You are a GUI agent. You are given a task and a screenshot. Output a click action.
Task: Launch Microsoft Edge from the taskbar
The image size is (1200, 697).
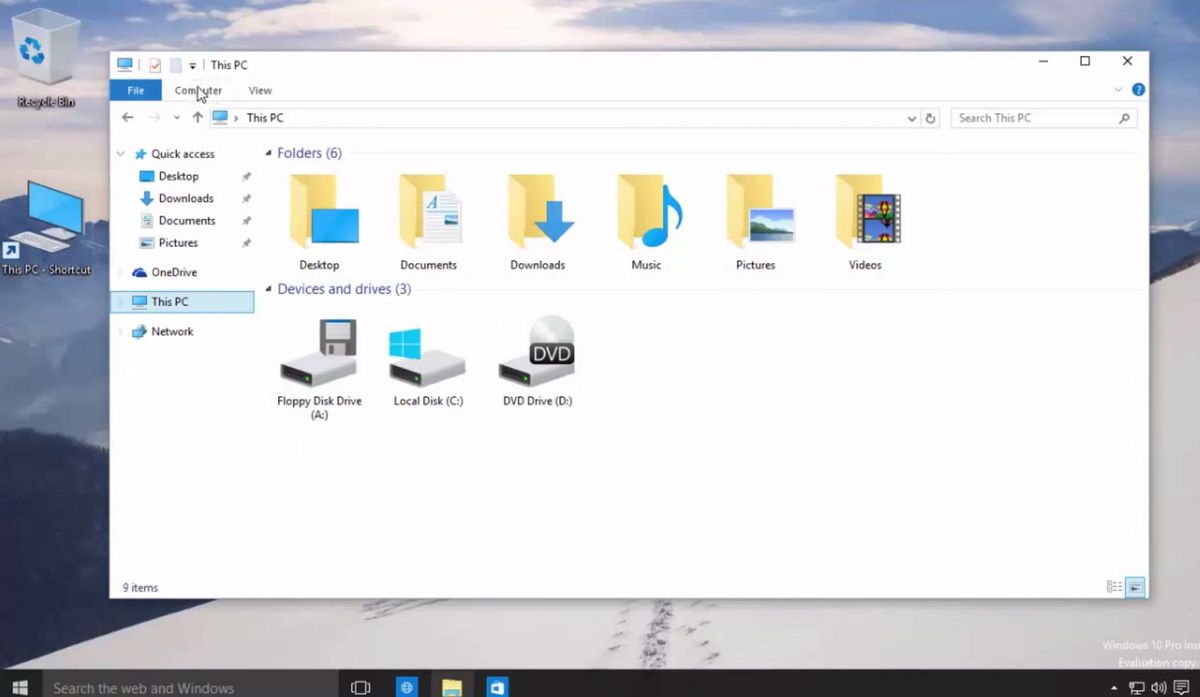point(406,687)
